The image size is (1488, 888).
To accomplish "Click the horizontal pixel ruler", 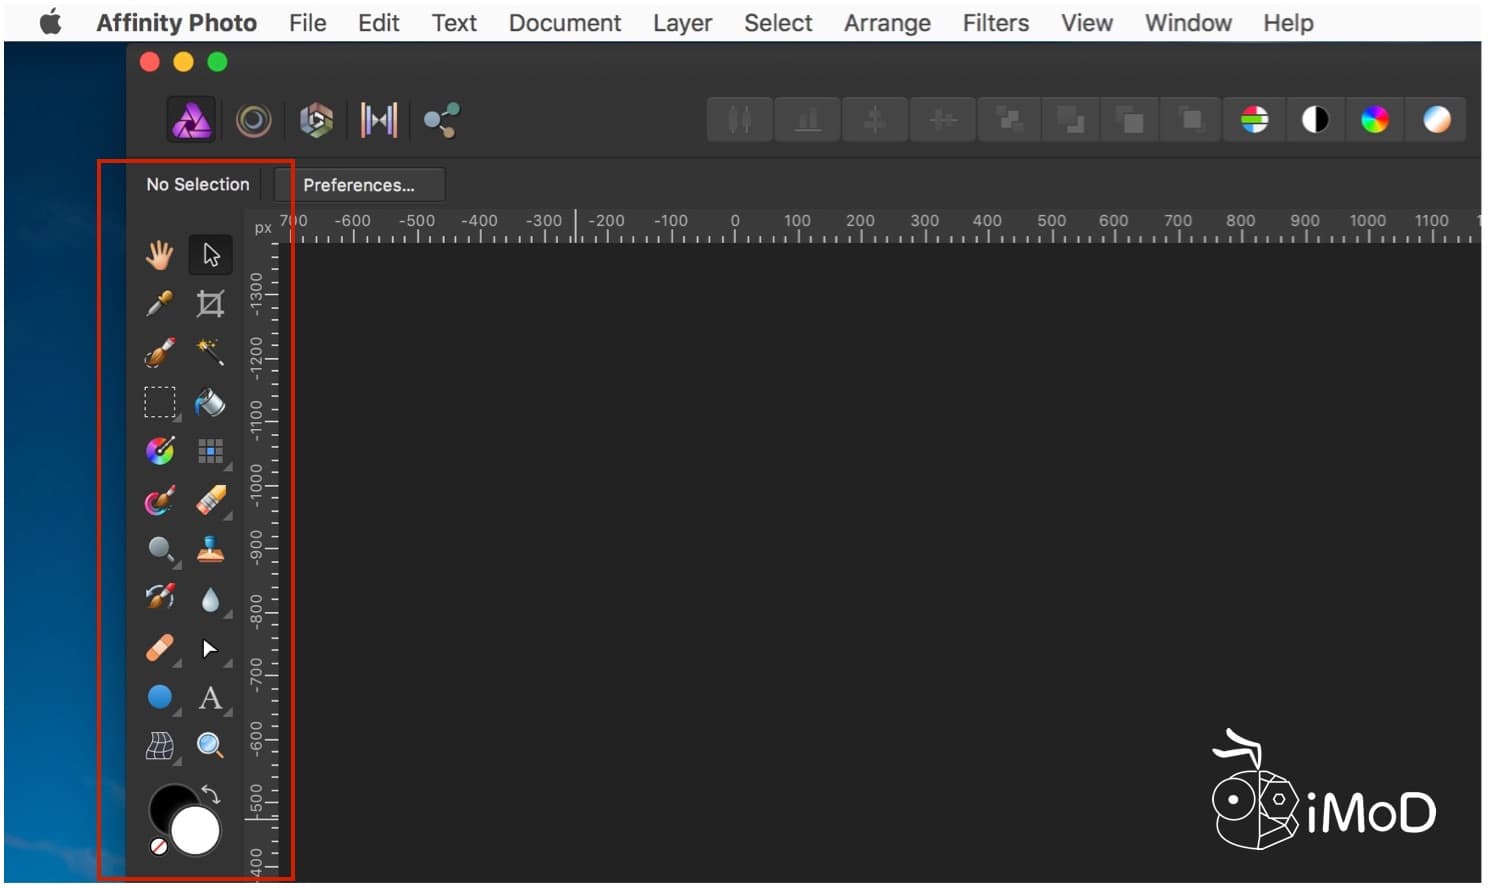I will (800, 228).
